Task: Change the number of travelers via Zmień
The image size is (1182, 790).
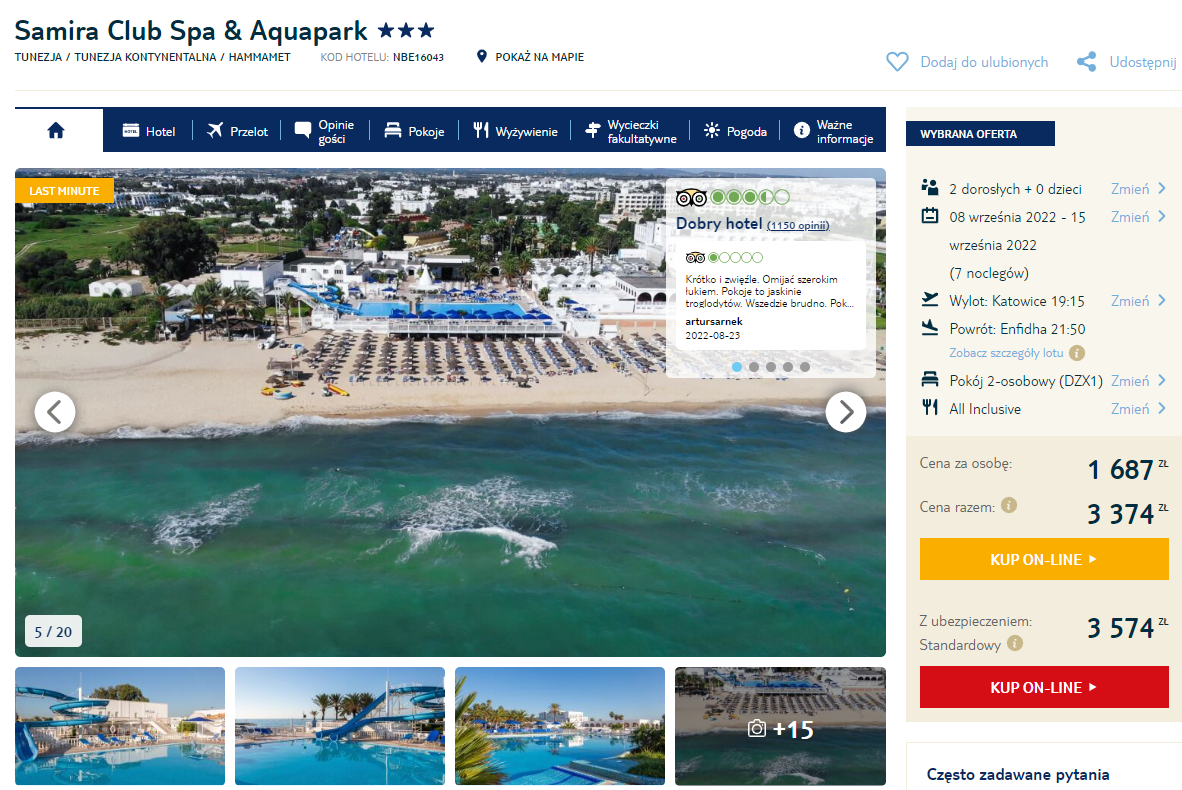Action: 1138,188
